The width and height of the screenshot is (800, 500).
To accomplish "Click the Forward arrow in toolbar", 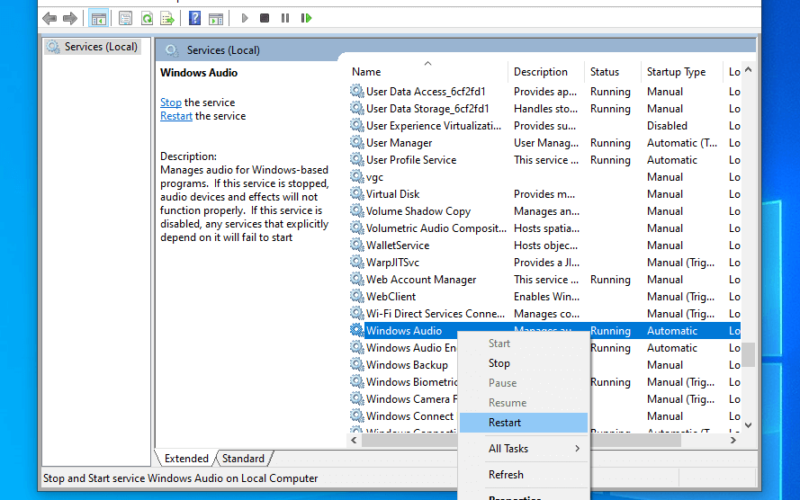I will 70,19.
